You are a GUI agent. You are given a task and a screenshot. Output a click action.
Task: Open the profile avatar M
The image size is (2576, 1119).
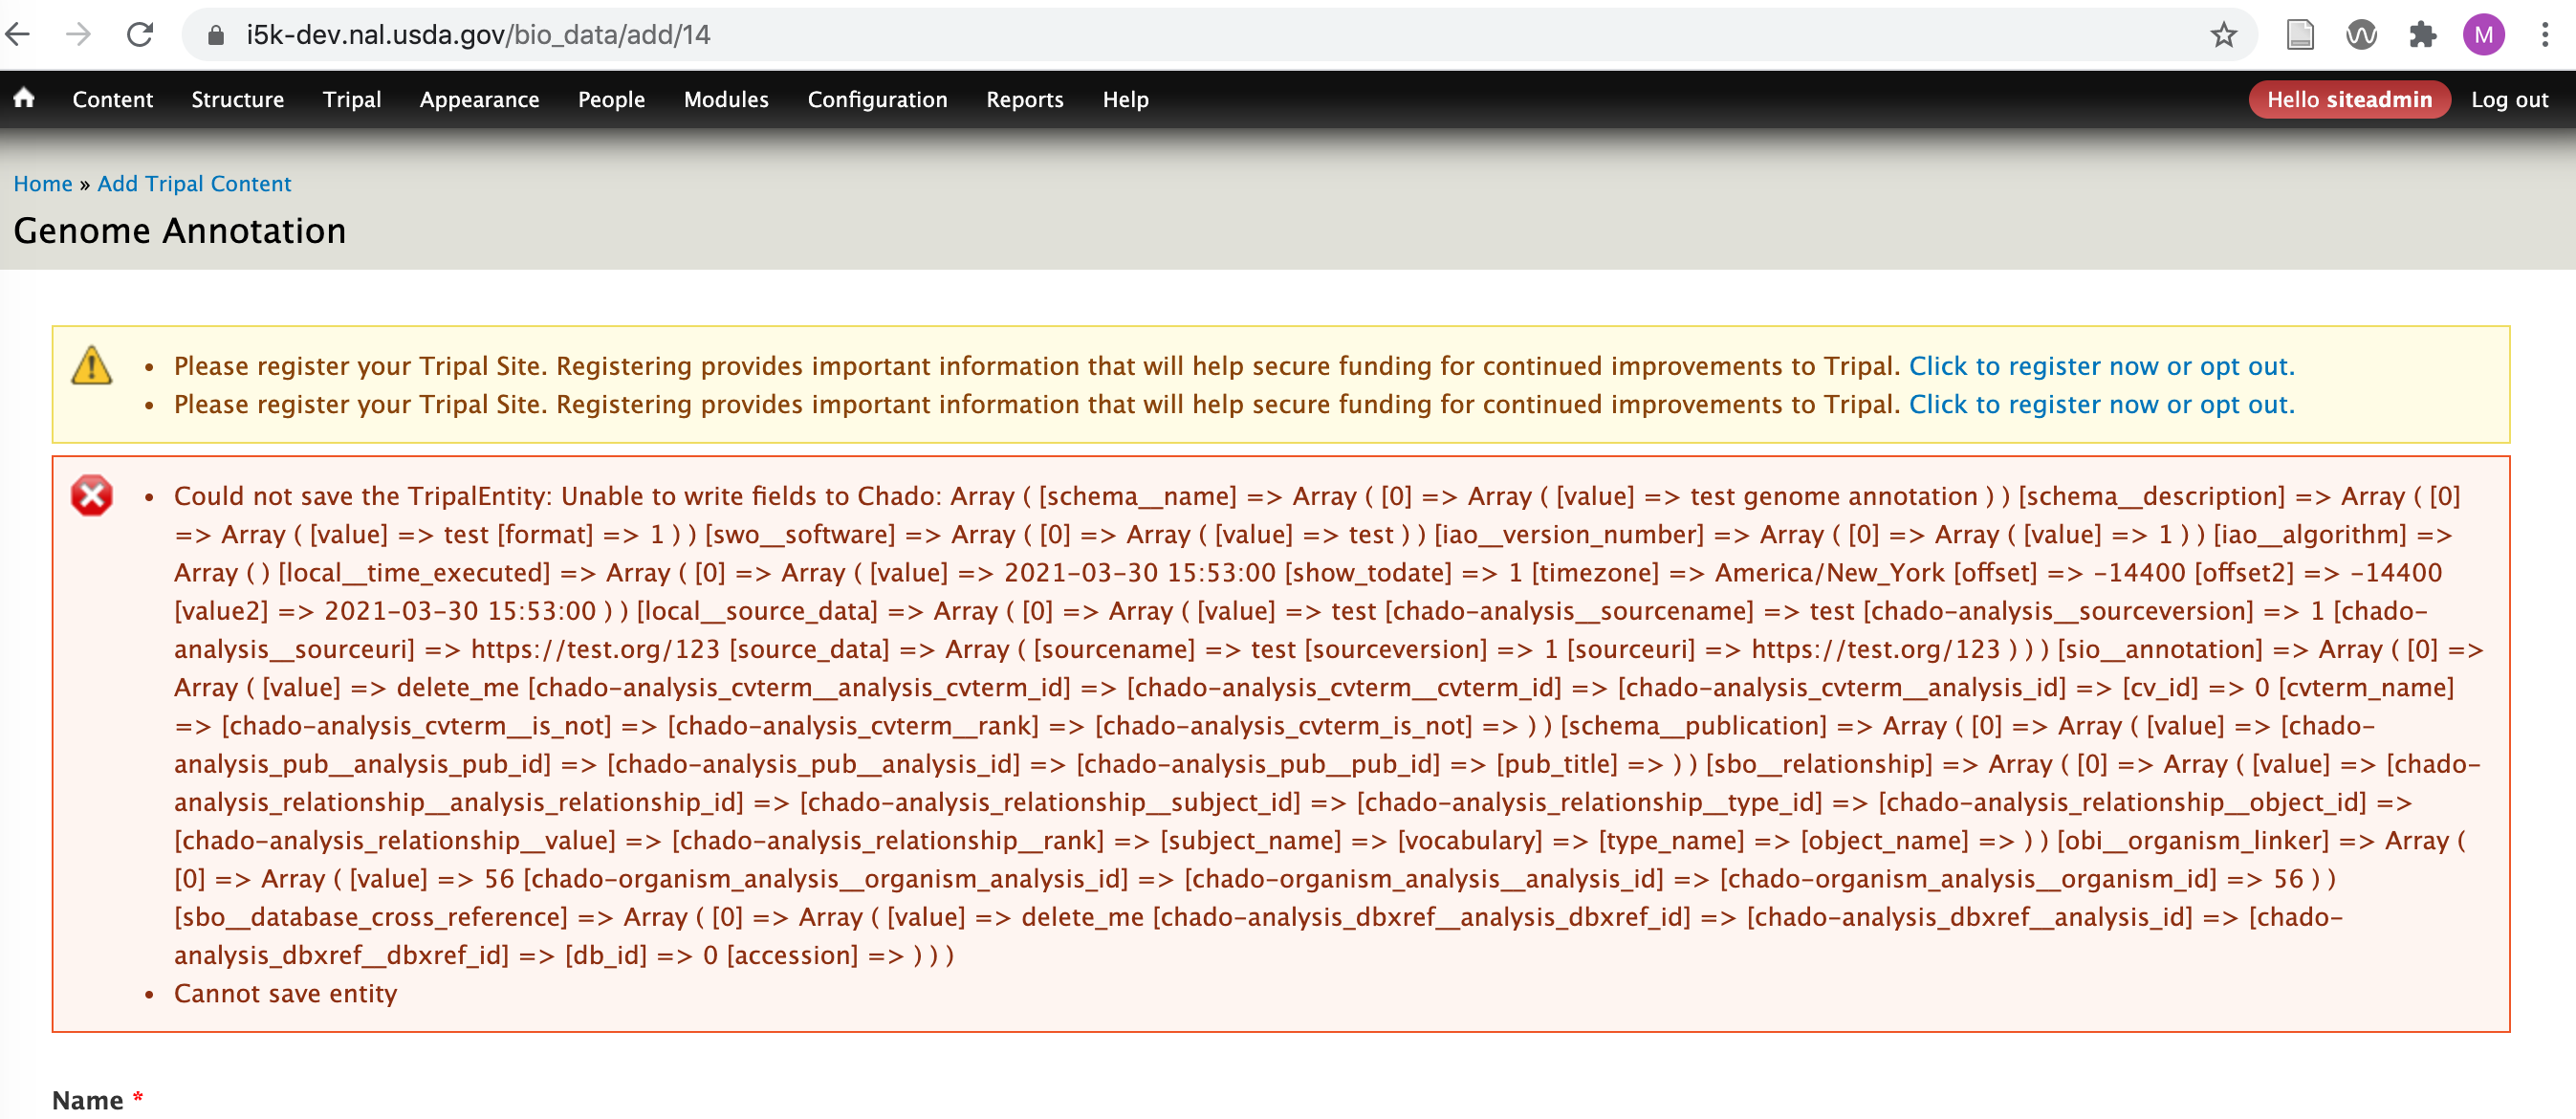[x=2483, y=35]
